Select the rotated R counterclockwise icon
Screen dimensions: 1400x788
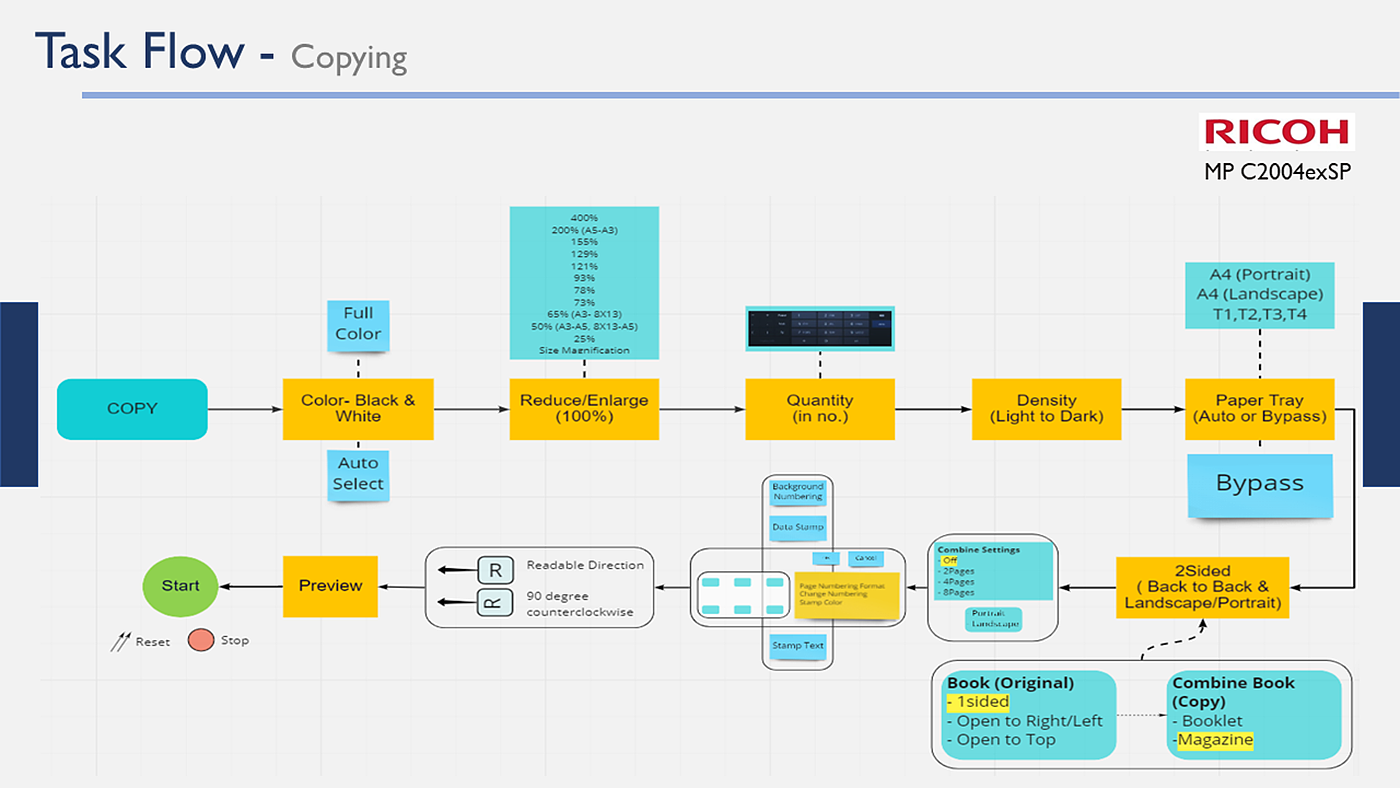[x=495, y=603]
